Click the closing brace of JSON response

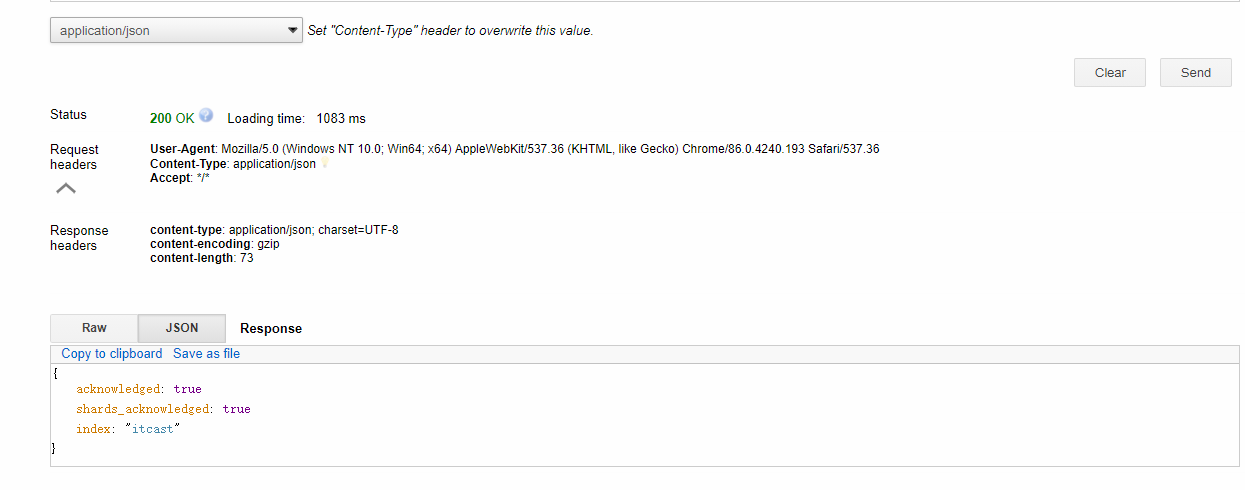click(x=55, y=449)
